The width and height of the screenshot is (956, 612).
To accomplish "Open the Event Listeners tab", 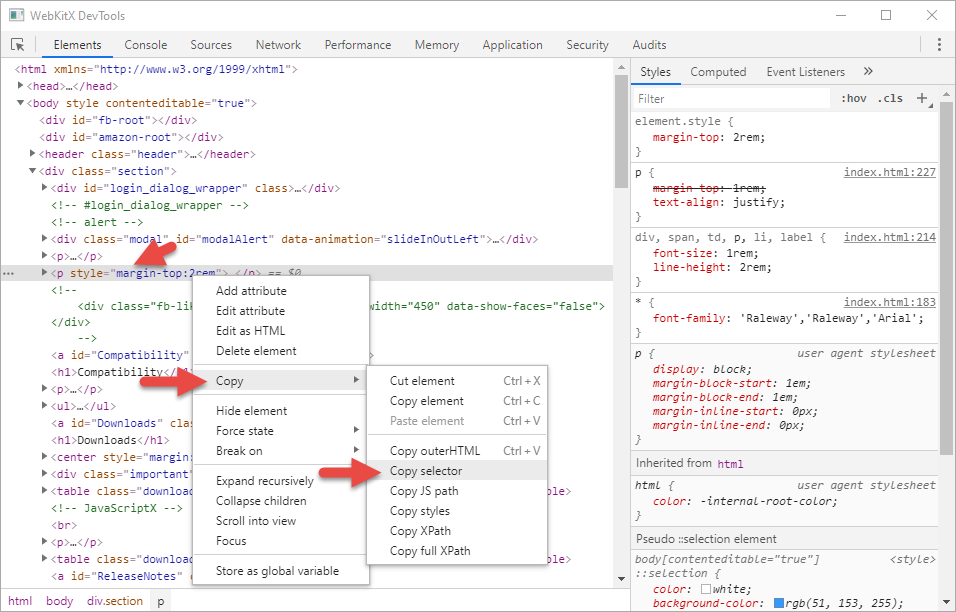I will click(x=805, y=72).
